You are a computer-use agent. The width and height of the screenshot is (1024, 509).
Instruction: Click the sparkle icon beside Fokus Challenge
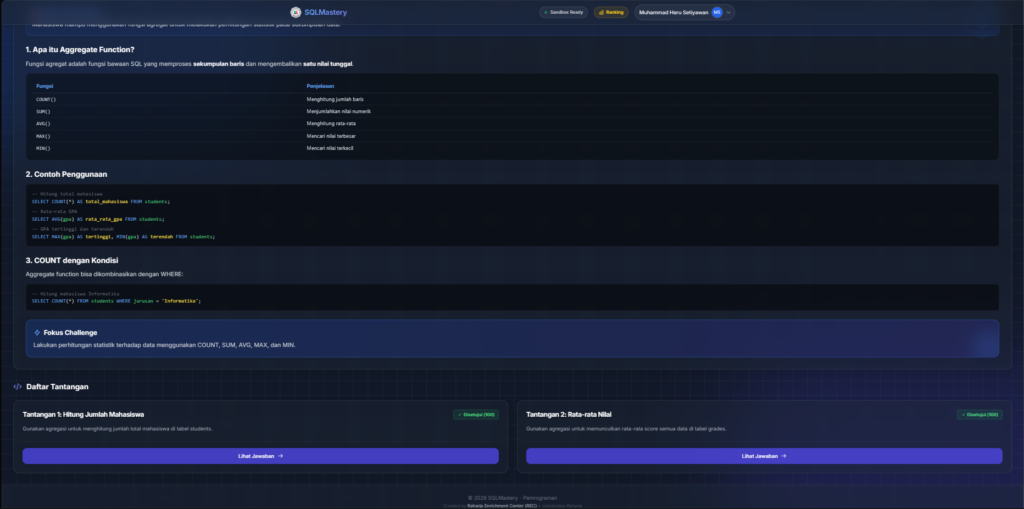(x=37, y=332)
